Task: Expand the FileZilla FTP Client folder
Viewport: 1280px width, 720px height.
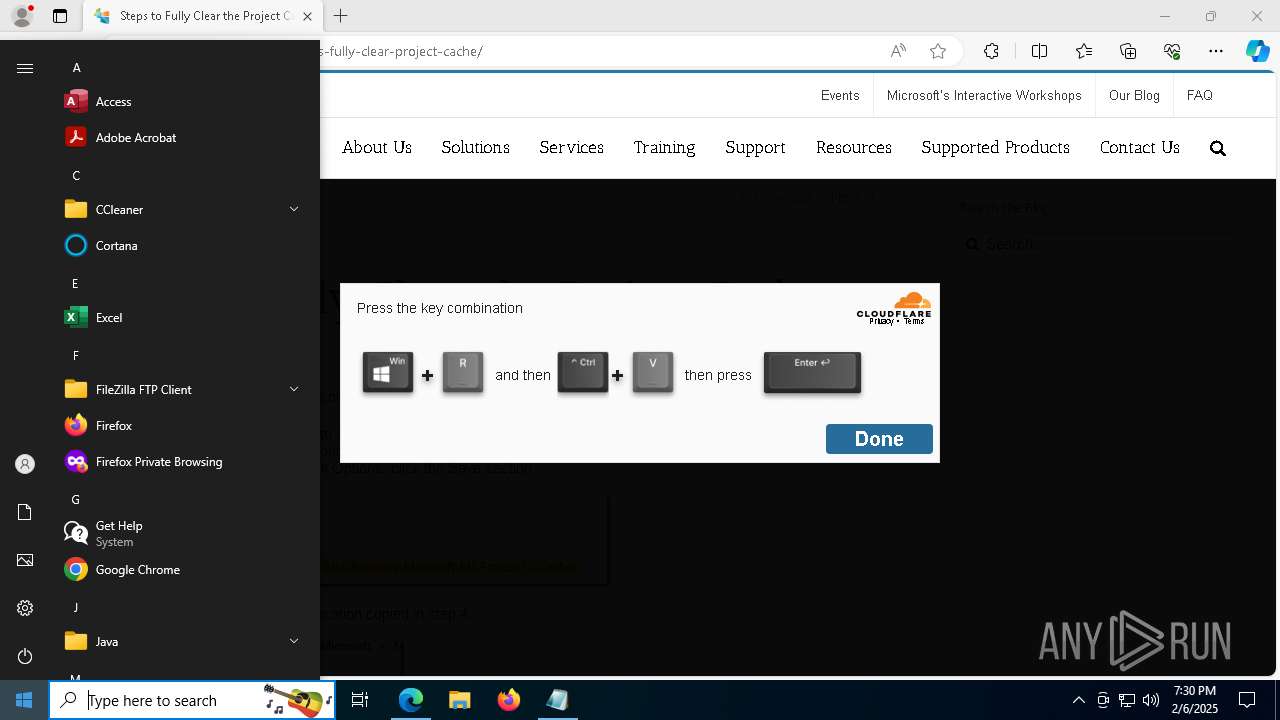Action: 180,390
